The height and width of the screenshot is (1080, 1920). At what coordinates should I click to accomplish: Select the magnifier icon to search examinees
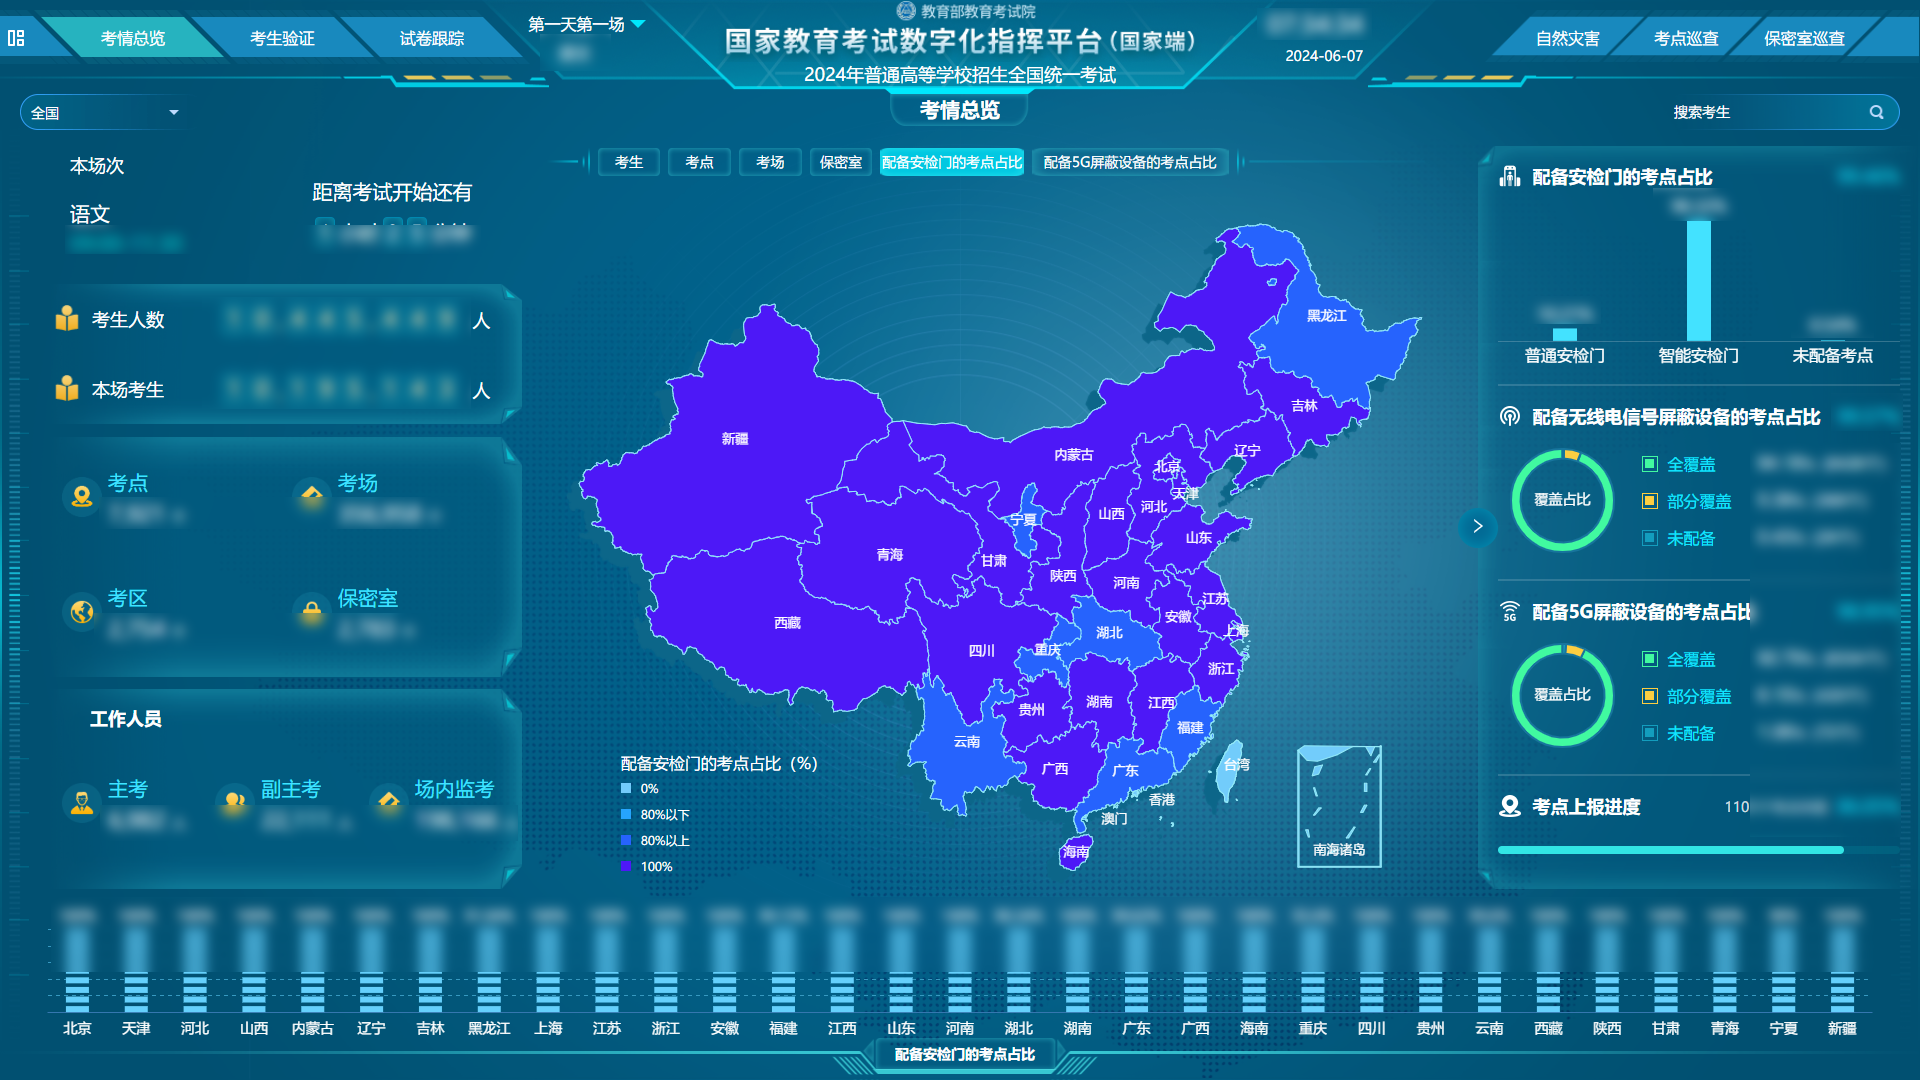(x=1877, y=112)
